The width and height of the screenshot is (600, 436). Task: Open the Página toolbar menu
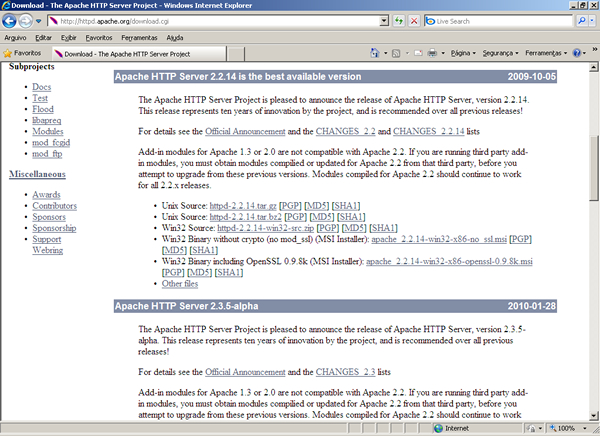[463, 53]
